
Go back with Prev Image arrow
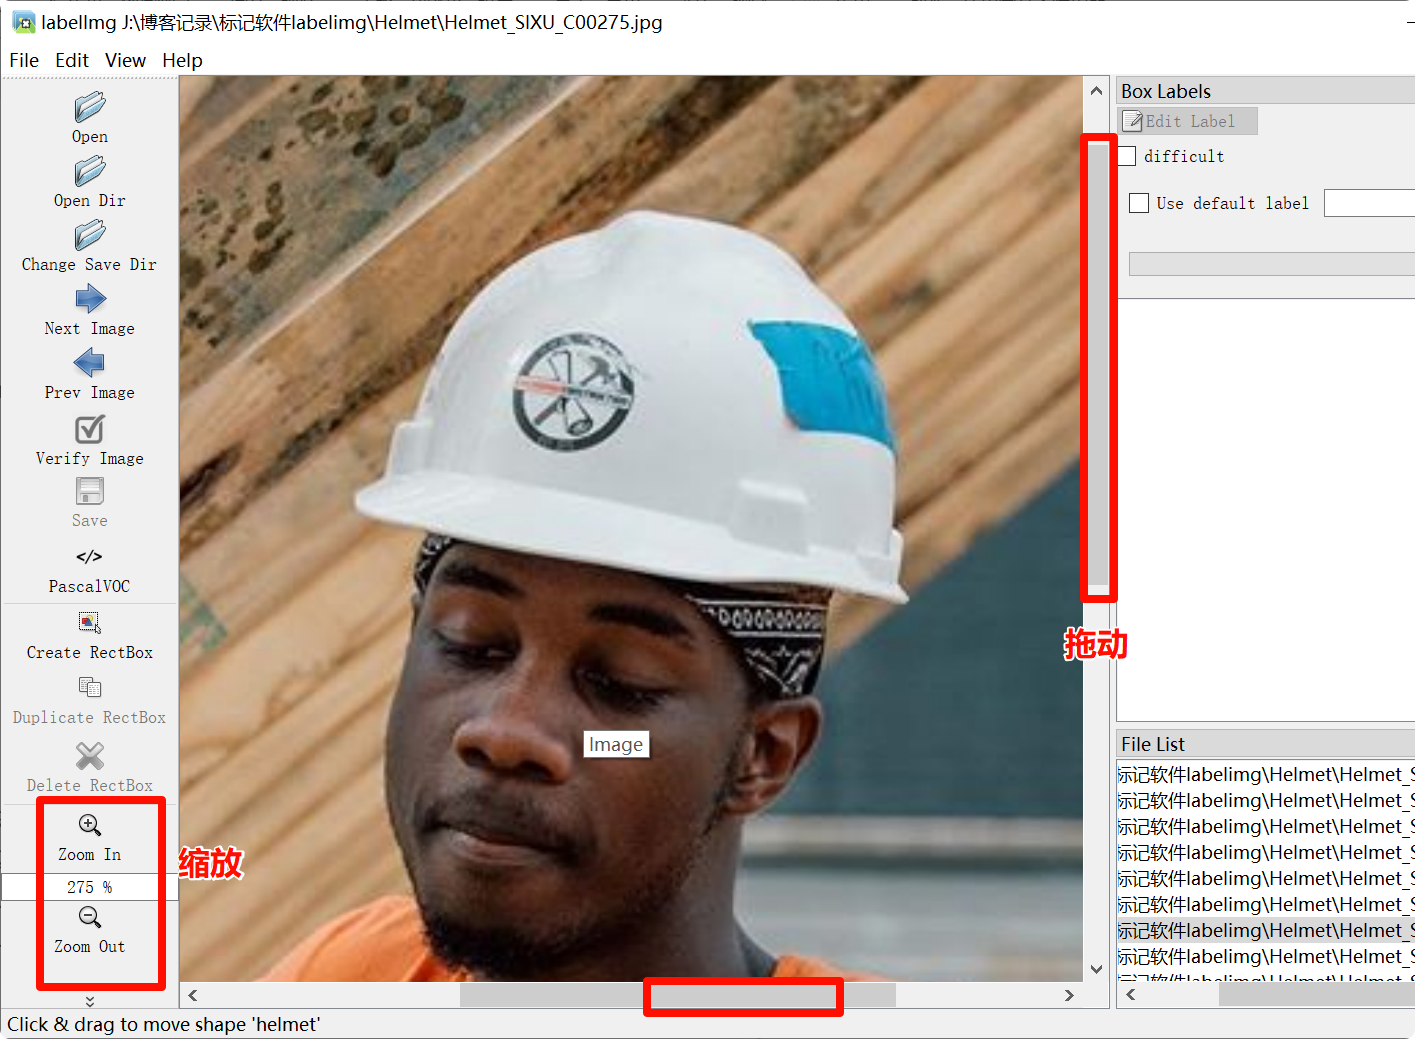(x=89, y=363)
